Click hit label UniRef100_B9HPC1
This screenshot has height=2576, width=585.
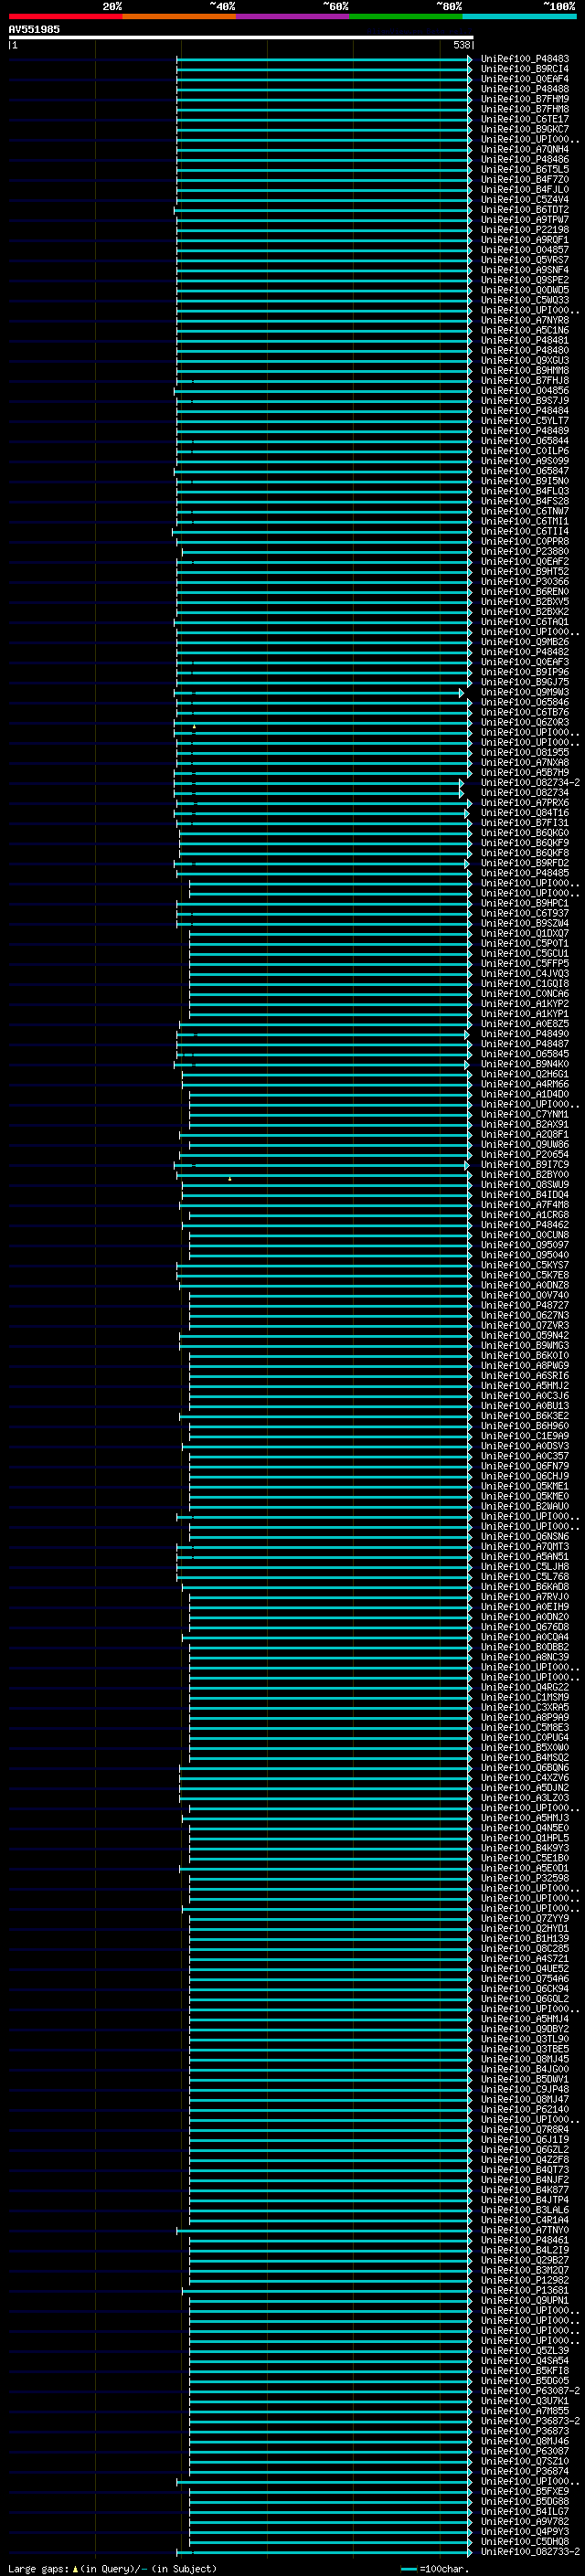tap(525, 903)
